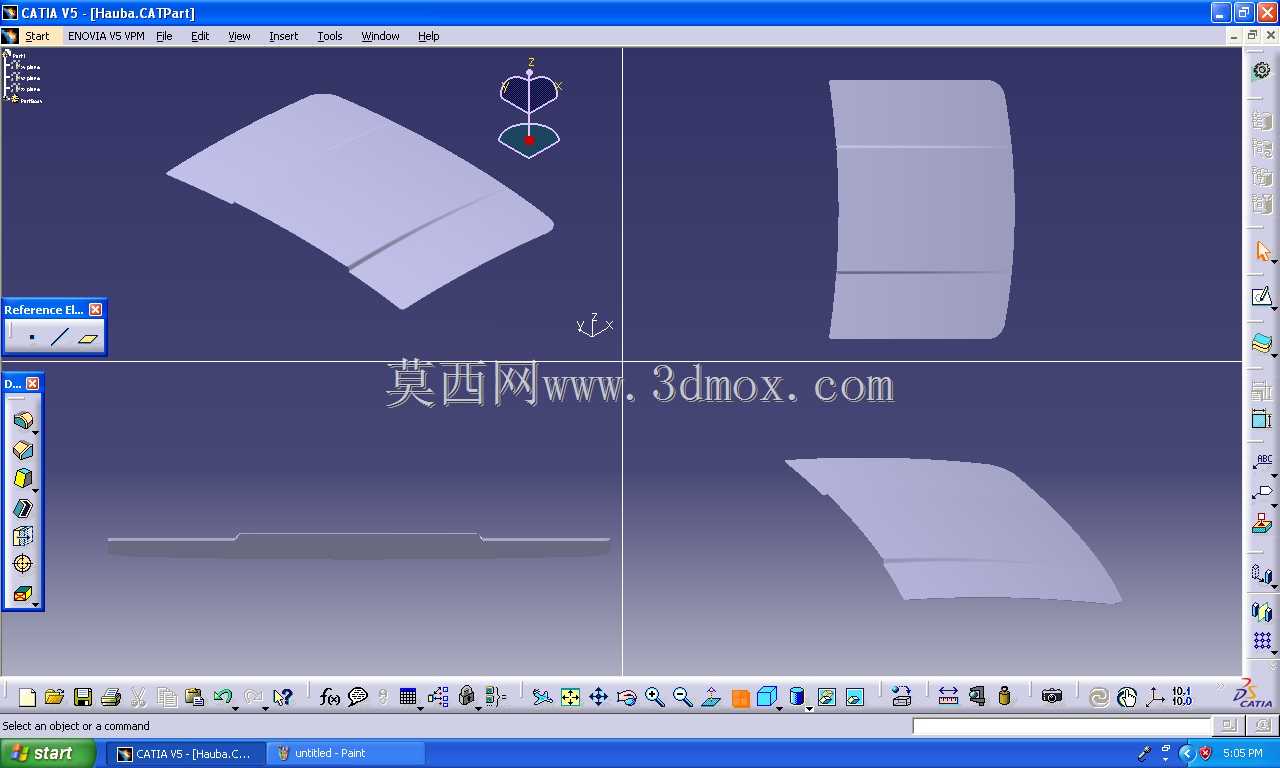The width and height of the screenshot is (1280, 768).
Task: Expand the Isometric View dropdown arrow
Action: pos(780,707)
